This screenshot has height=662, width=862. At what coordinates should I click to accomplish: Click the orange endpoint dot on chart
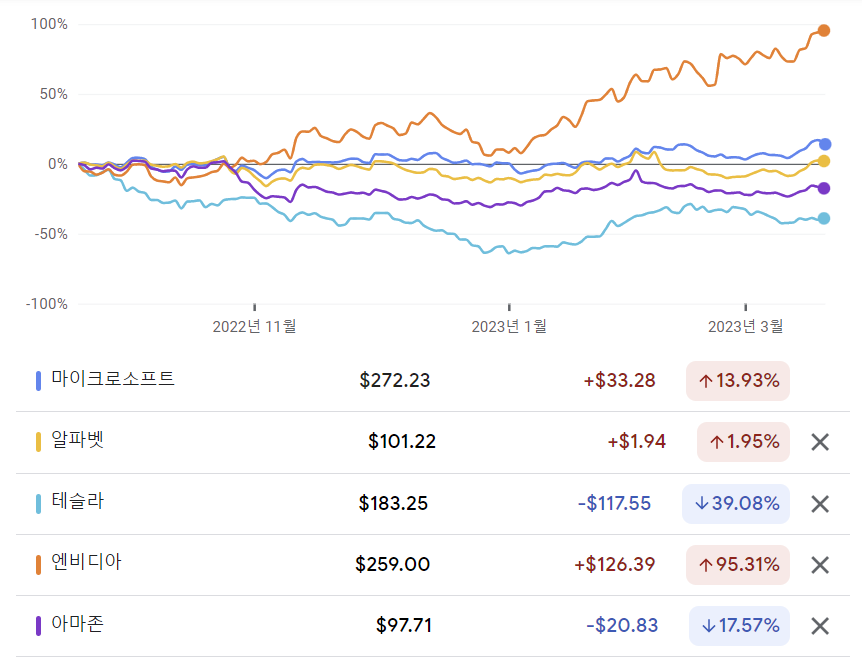tap(824, 31)
